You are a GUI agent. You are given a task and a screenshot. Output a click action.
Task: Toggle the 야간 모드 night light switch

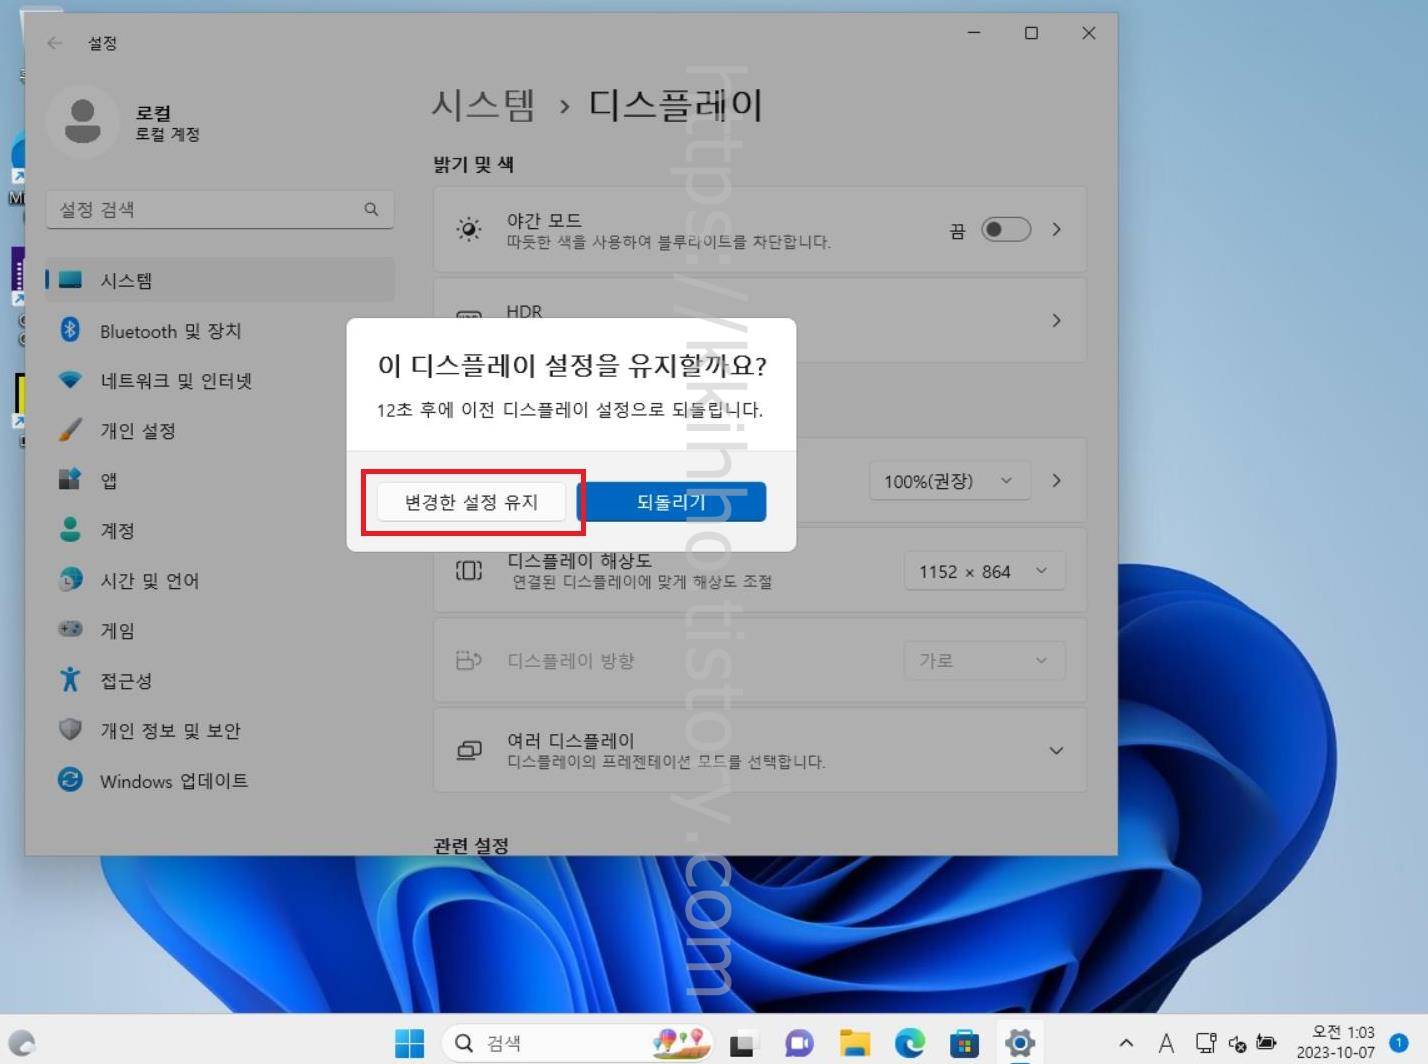(x=1006, y=230)
